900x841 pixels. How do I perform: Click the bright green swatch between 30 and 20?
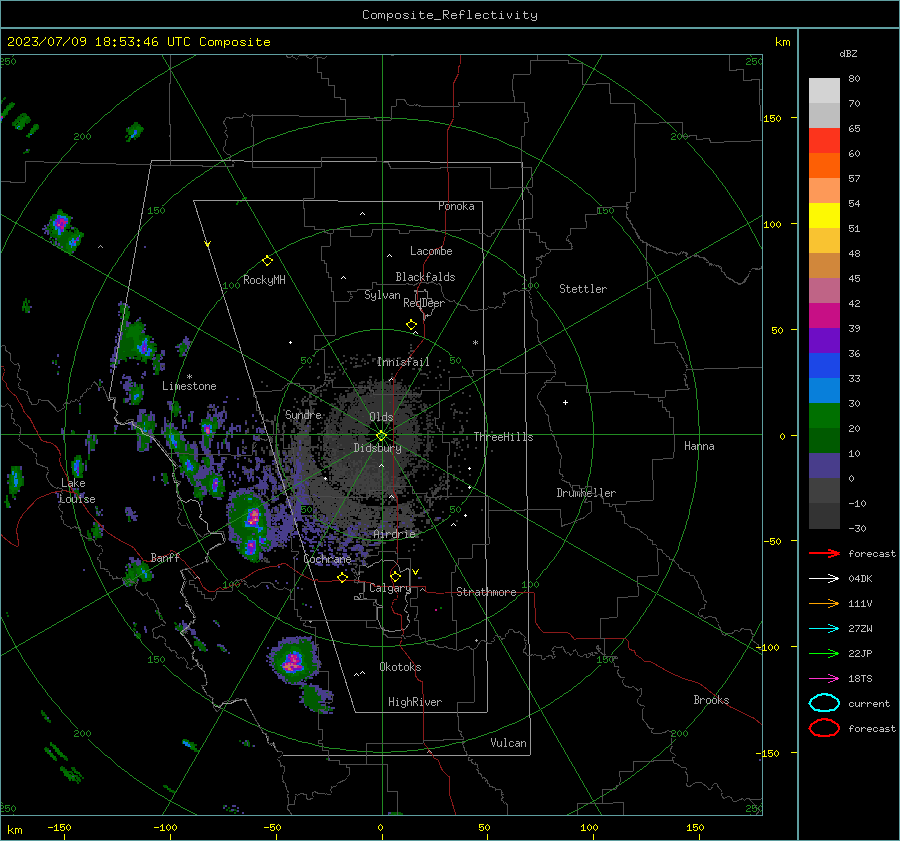pyautogui.click(x=824, y=416)
